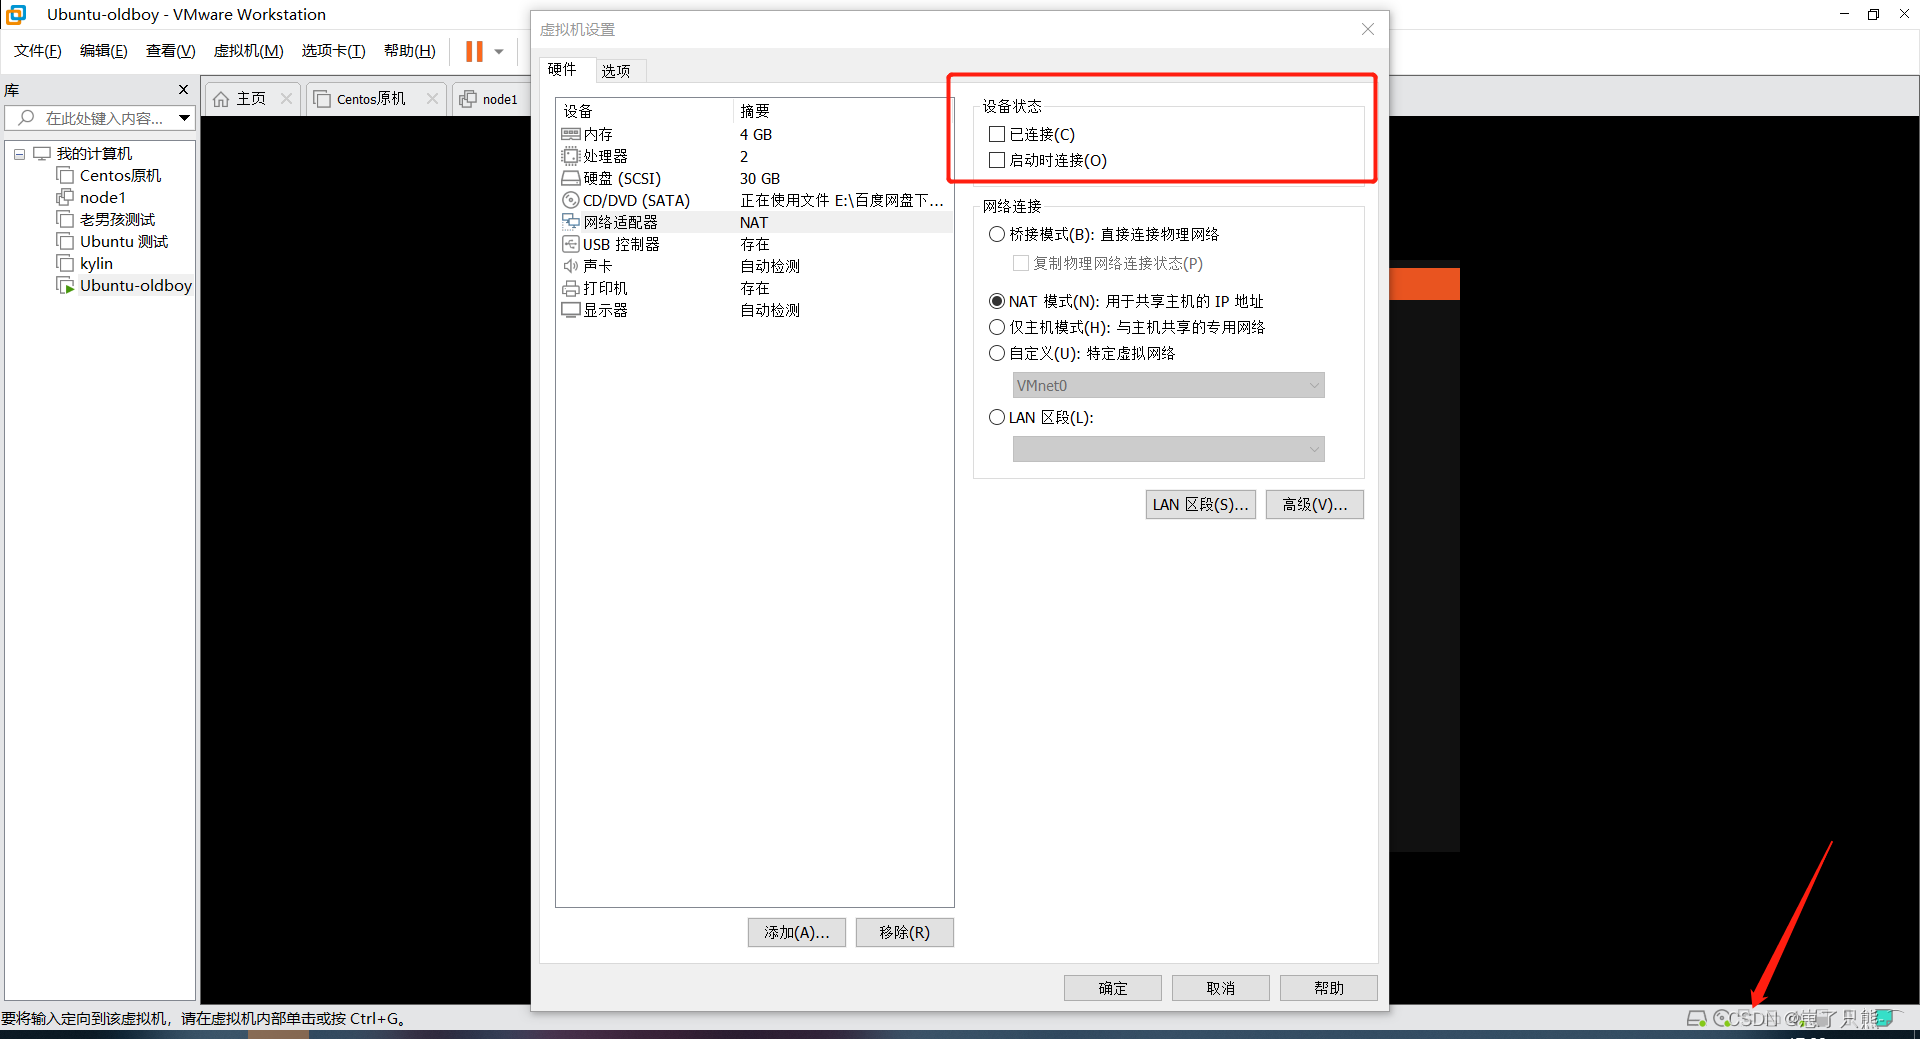Select the 显示器 display device icon
The width and height of the screenshot is (1920, 1039).
tap(571, 310)
